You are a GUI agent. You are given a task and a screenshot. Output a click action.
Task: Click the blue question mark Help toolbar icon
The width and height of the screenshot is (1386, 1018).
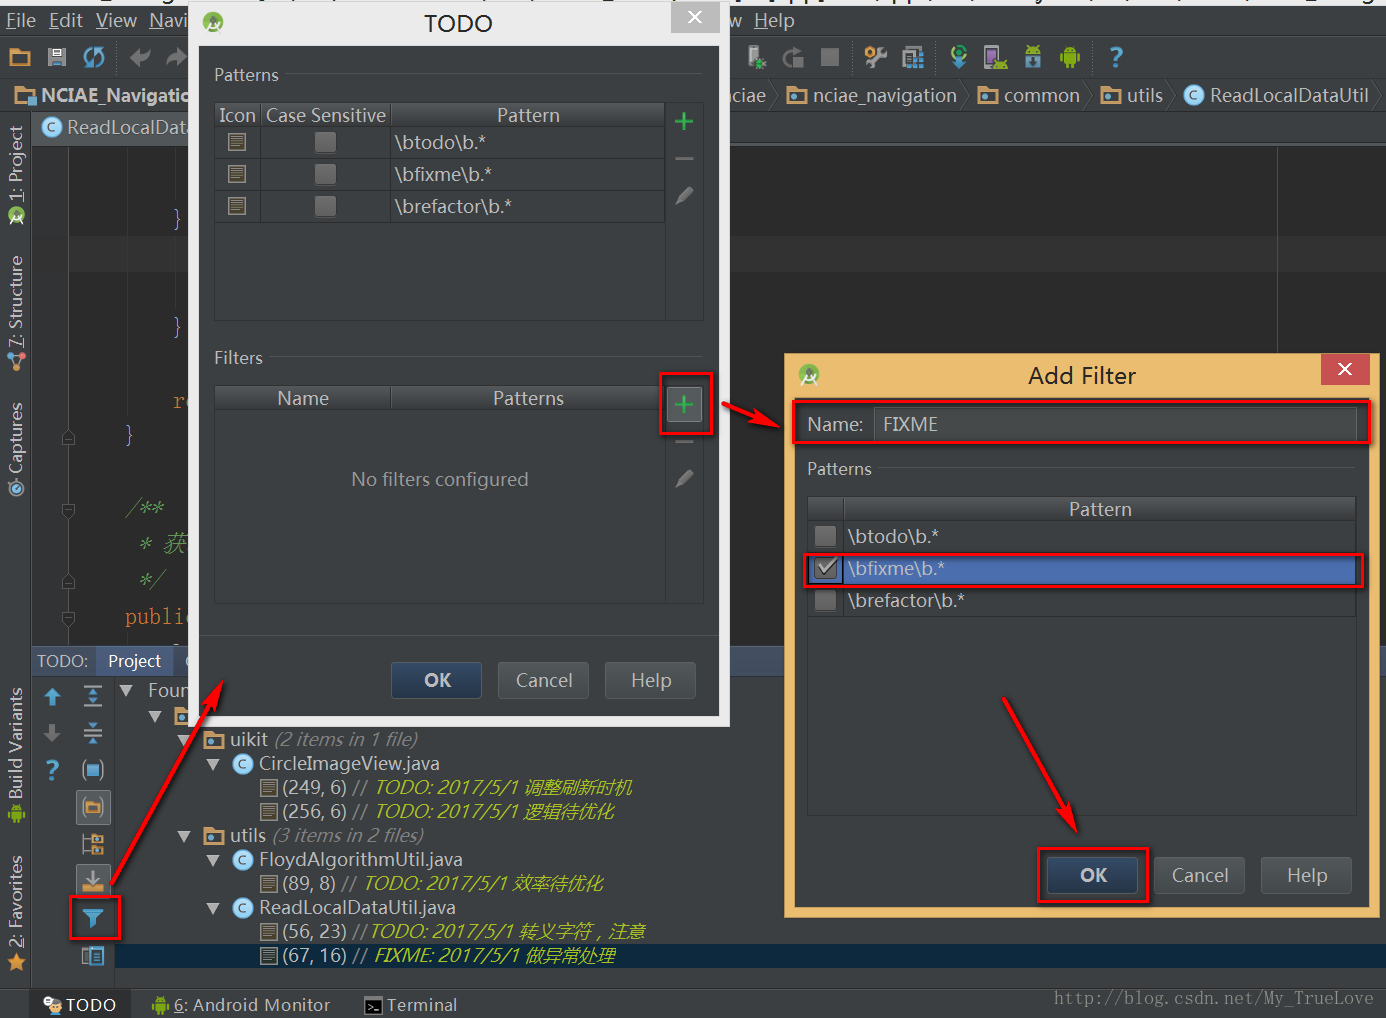point(1116,57)
